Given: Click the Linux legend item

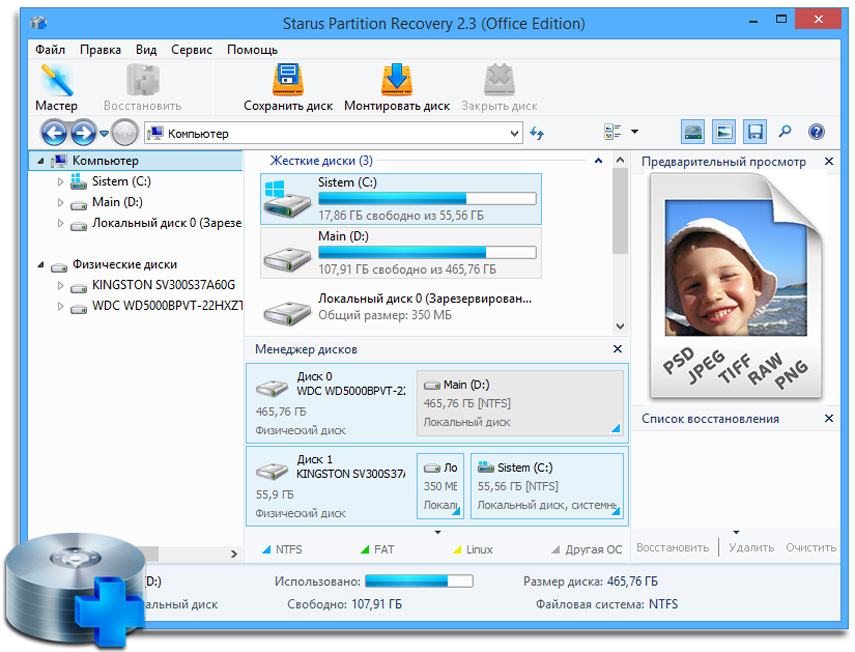Looking at the screenshot, I should tap(473, 550).
